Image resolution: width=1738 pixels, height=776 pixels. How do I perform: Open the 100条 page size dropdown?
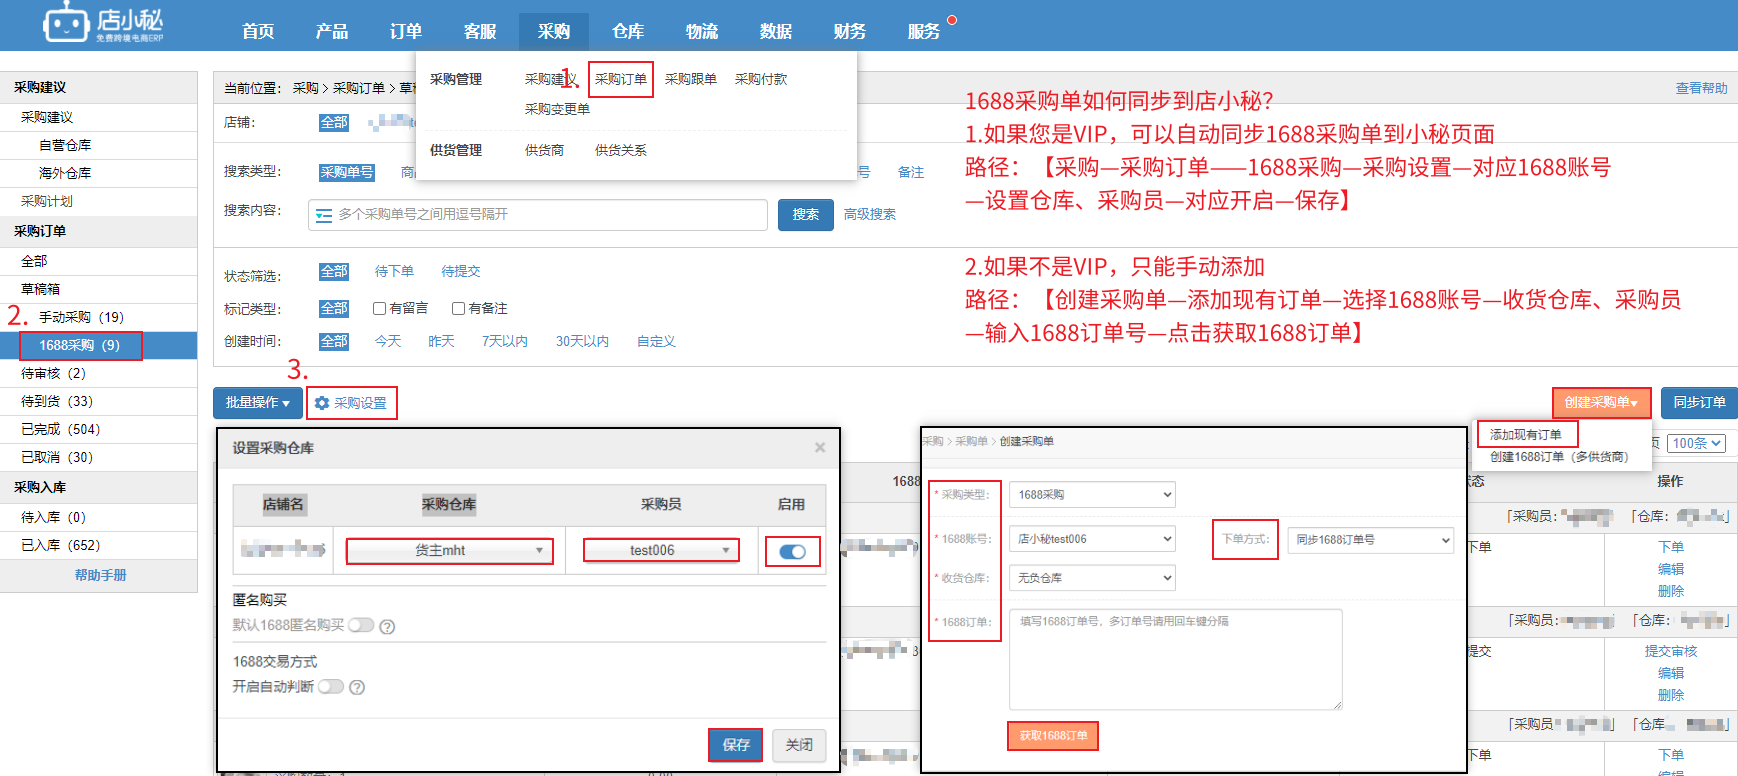(x=1697, y=443)
